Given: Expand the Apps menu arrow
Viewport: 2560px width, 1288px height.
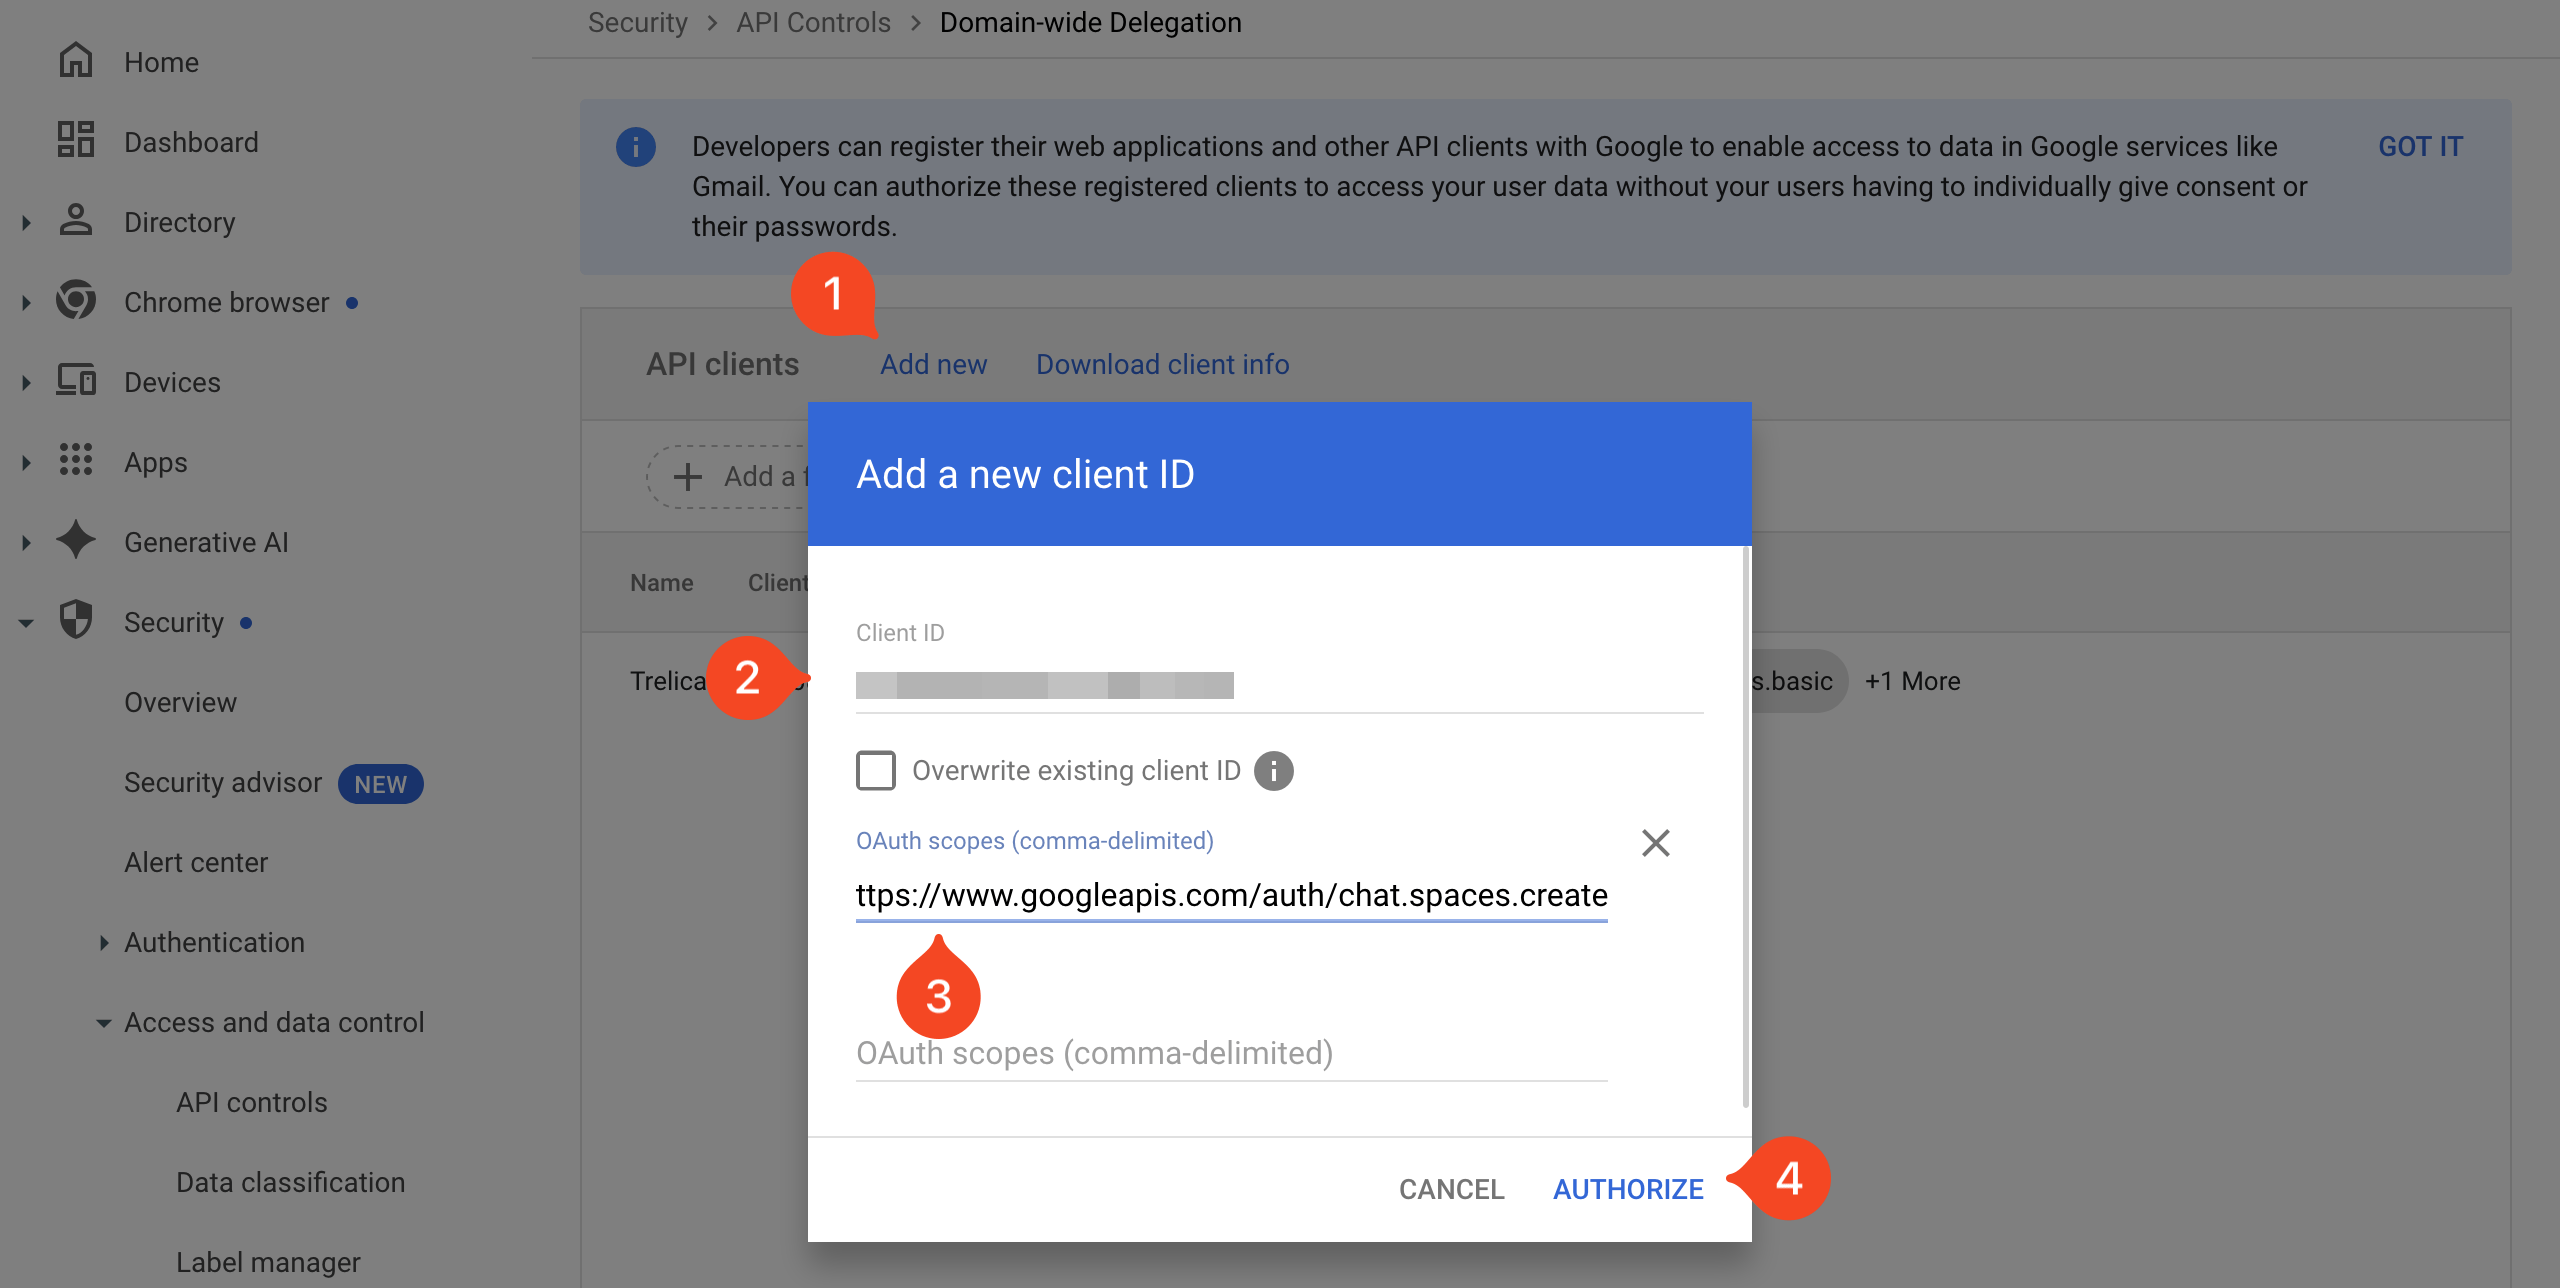Looking at the screenshot, I should 27,462.
